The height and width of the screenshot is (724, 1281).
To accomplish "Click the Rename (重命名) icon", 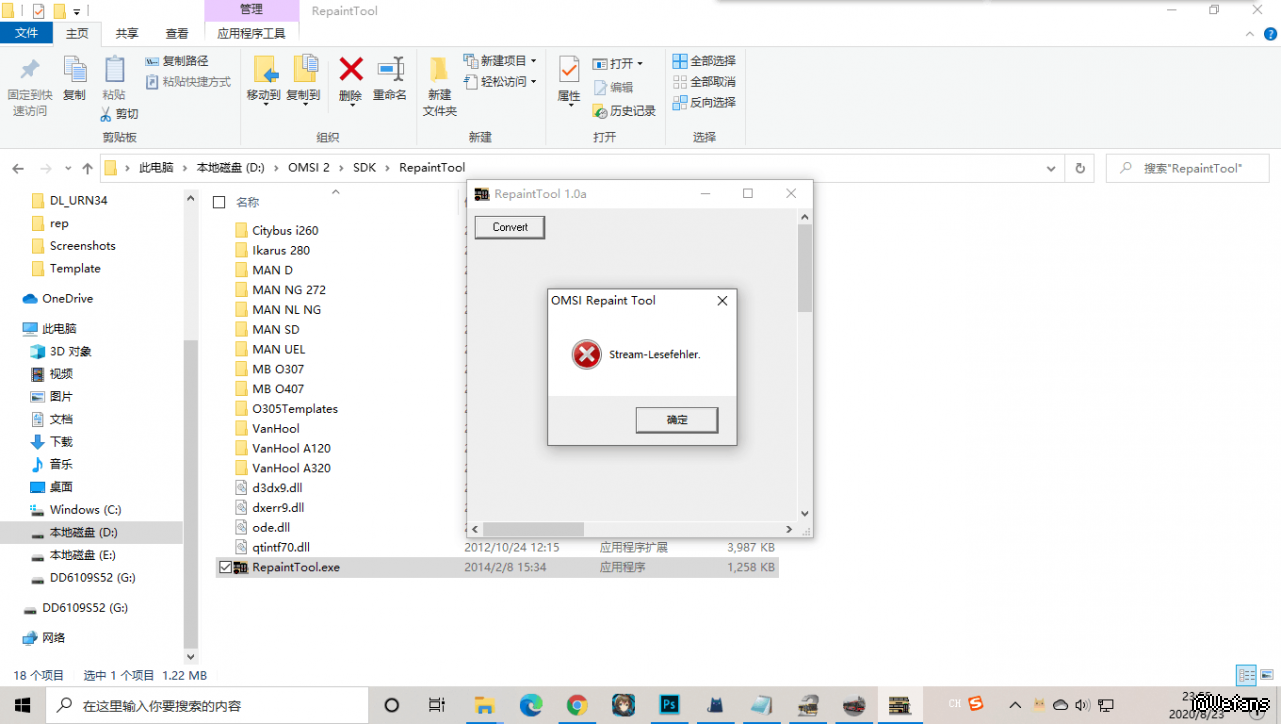I will (x=390, y=69).
